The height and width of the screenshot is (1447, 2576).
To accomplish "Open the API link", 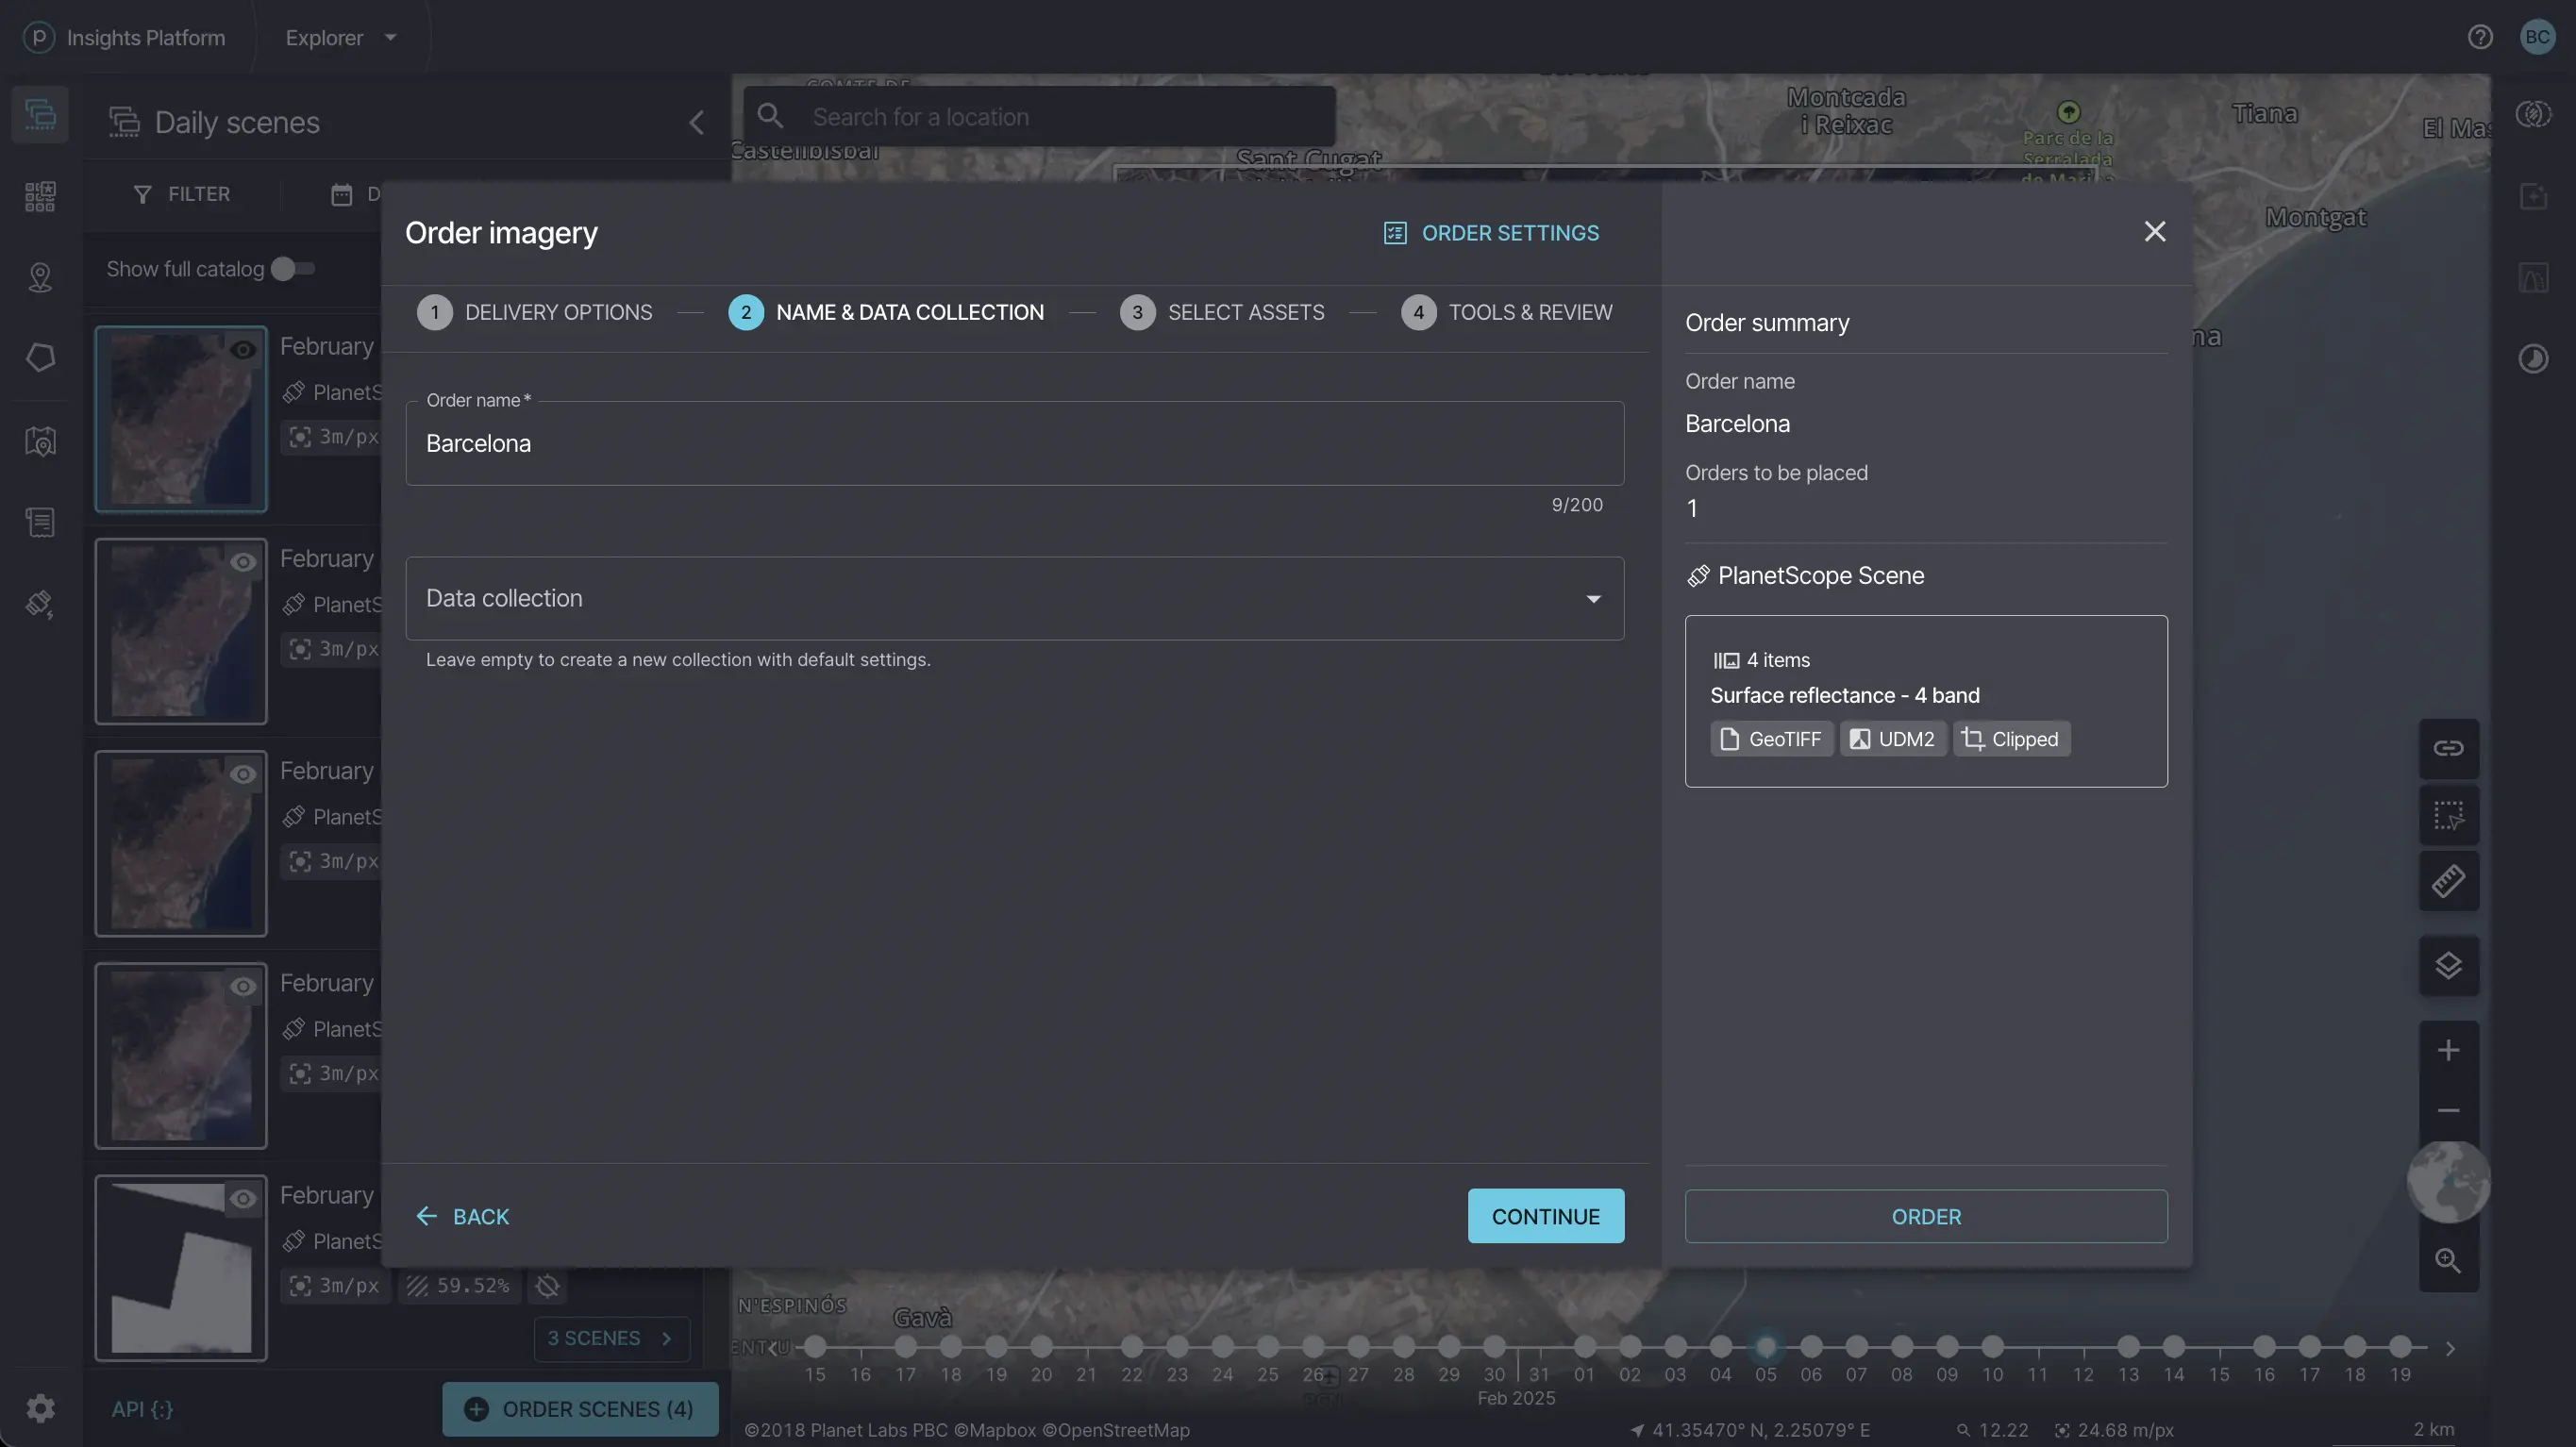I will [142, 1409].
